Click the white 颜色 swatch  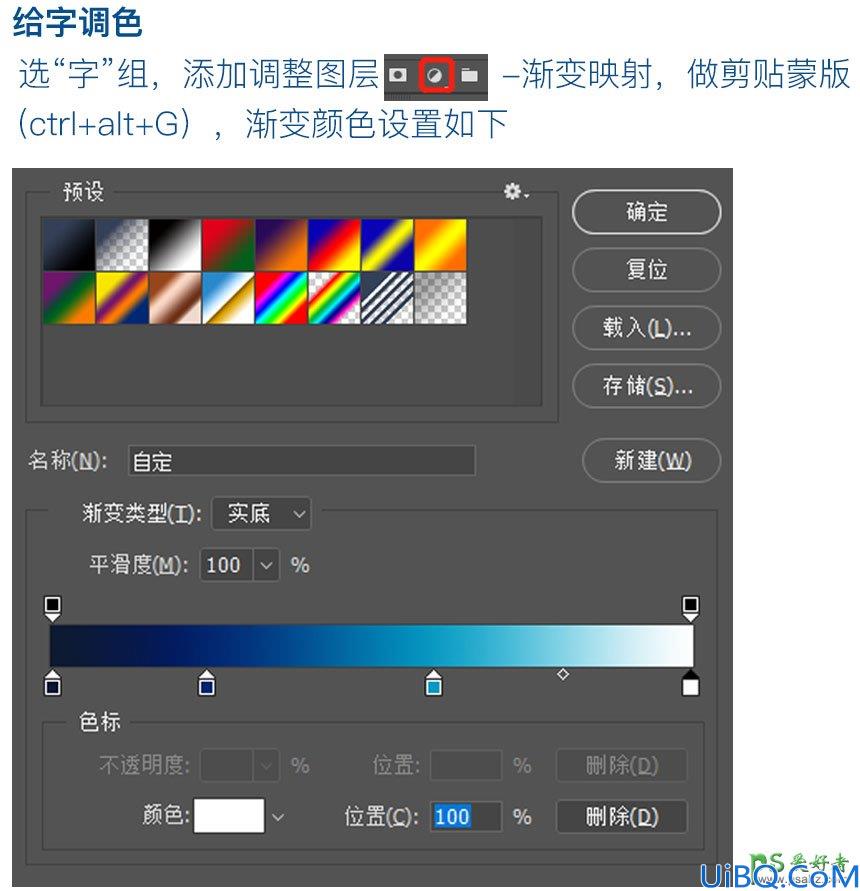point(229,816)
